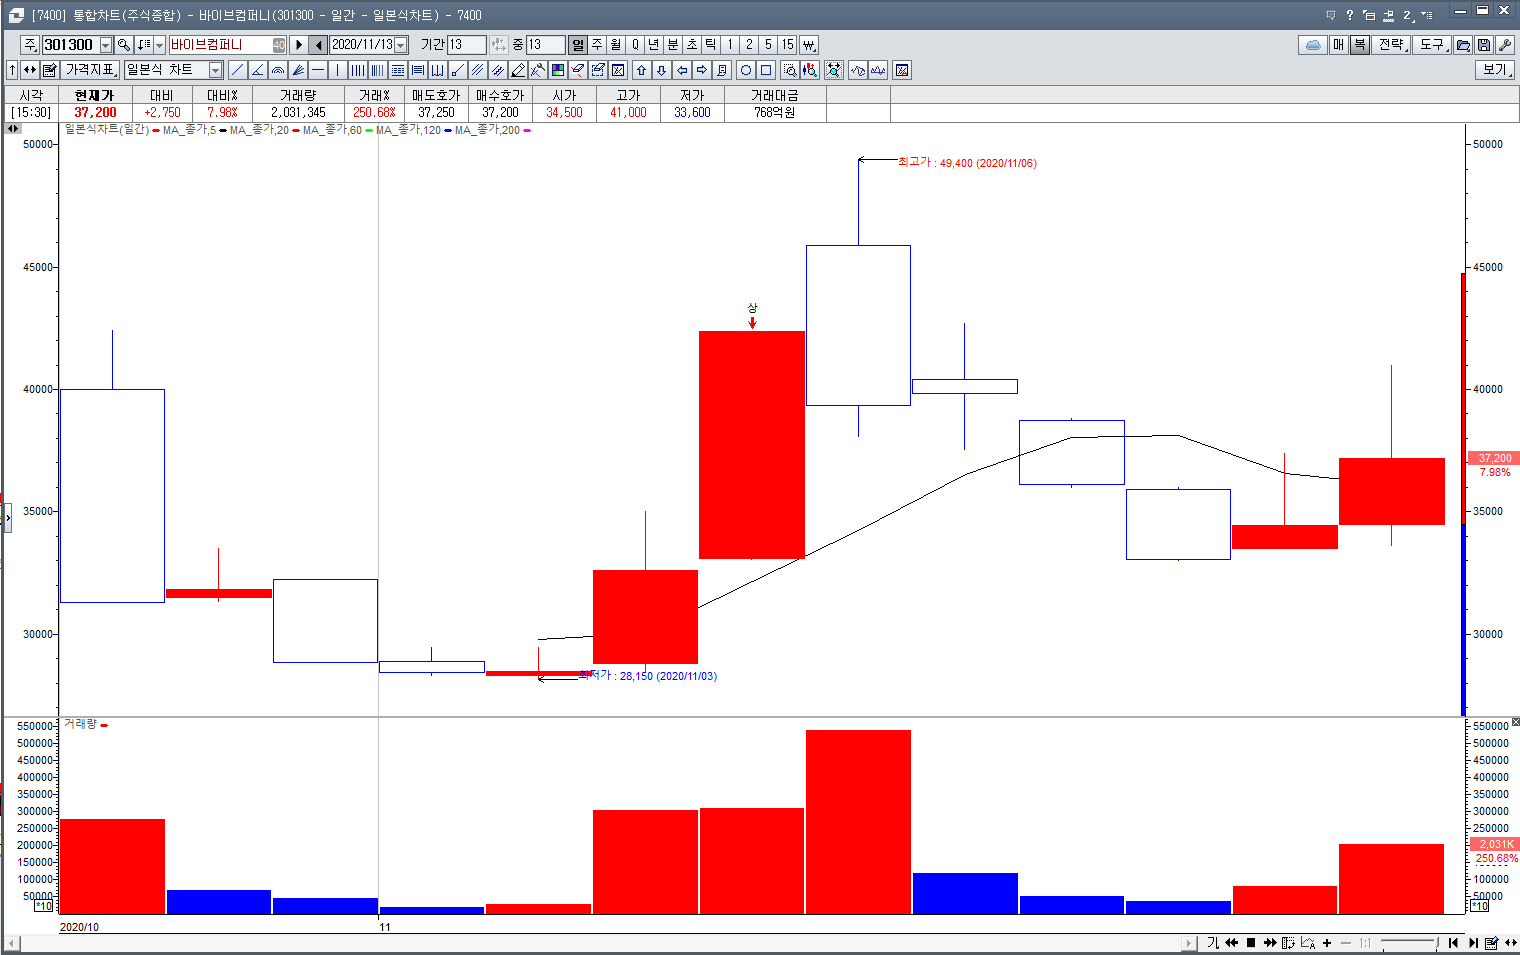Adjust the chart zoom slider at bottom
This screenshot has width=1520, height=955.
pyautogui.click(x=1409, y=942)
